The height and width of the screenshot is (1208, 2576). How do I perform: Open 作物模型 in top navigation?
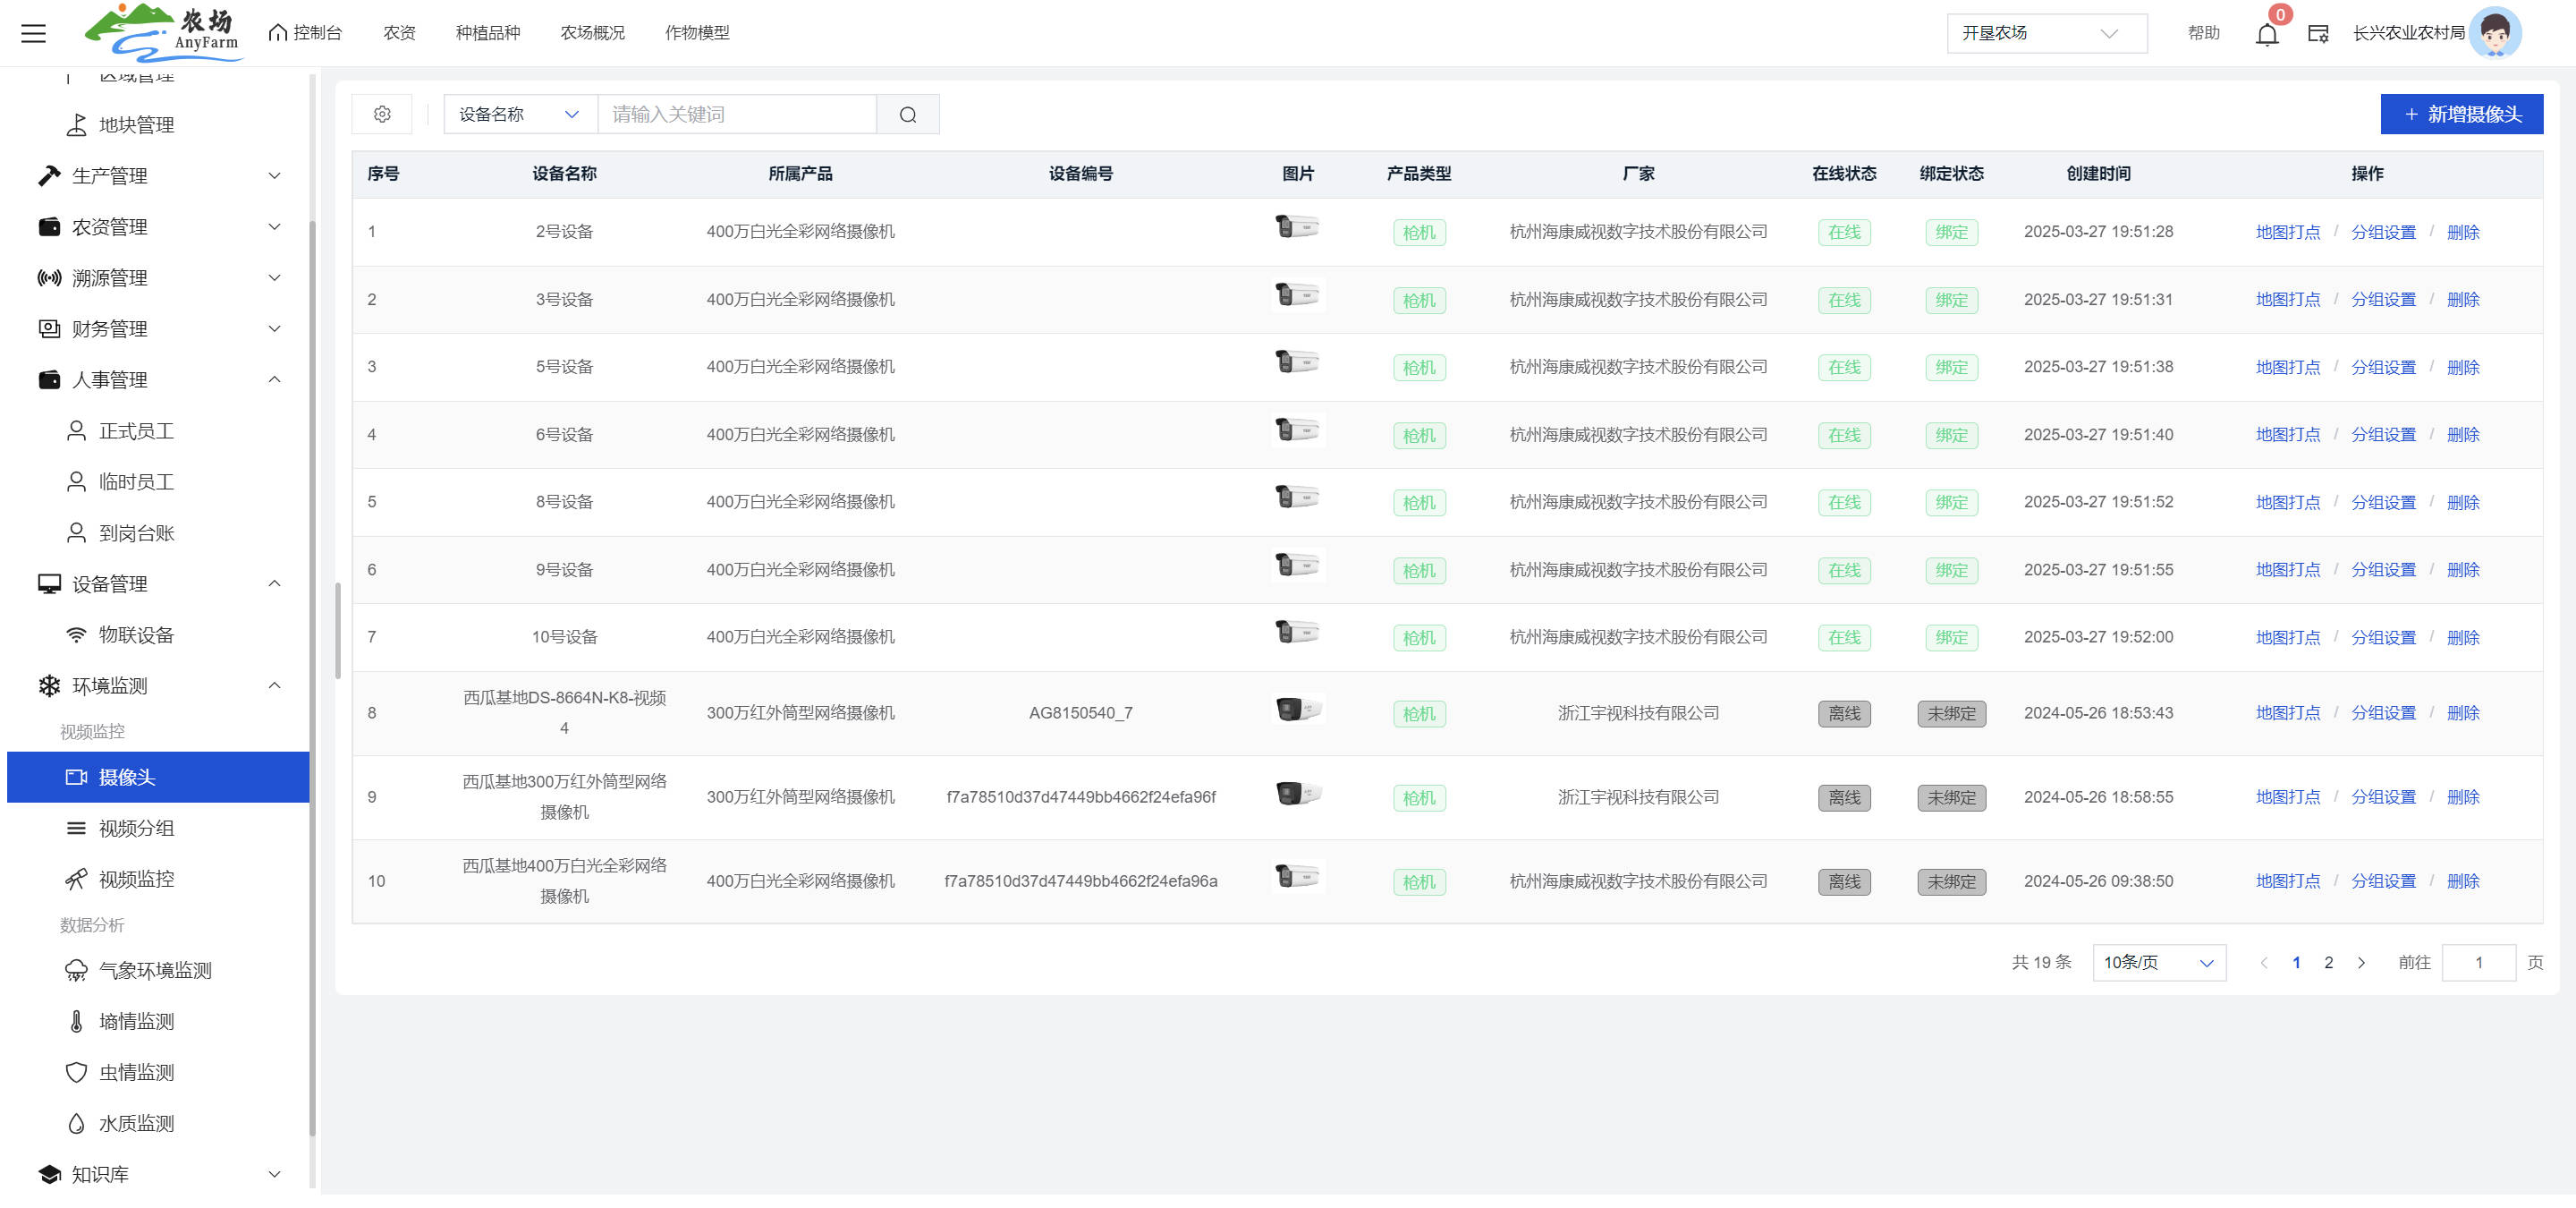tap(697, 33)
